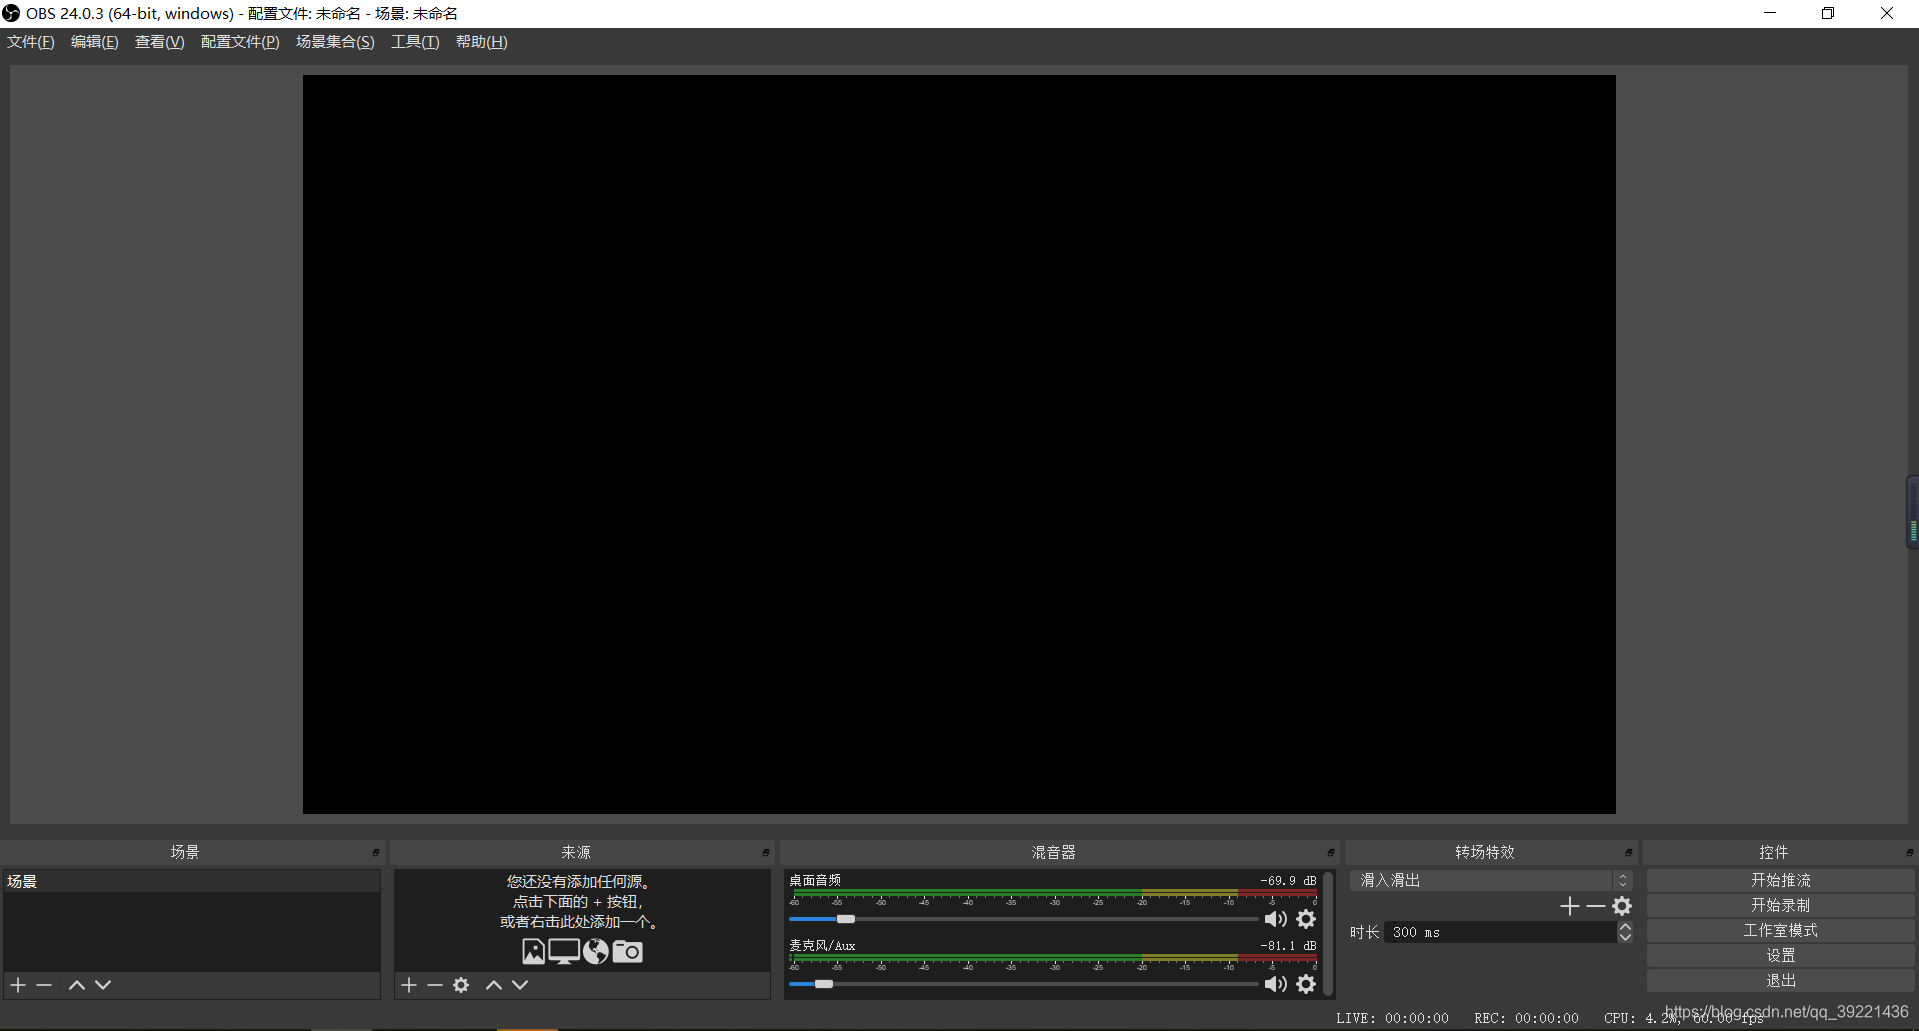1919x1031 pixels.
Task: Click the image source icon in 来源
Action: click(534, 951)
